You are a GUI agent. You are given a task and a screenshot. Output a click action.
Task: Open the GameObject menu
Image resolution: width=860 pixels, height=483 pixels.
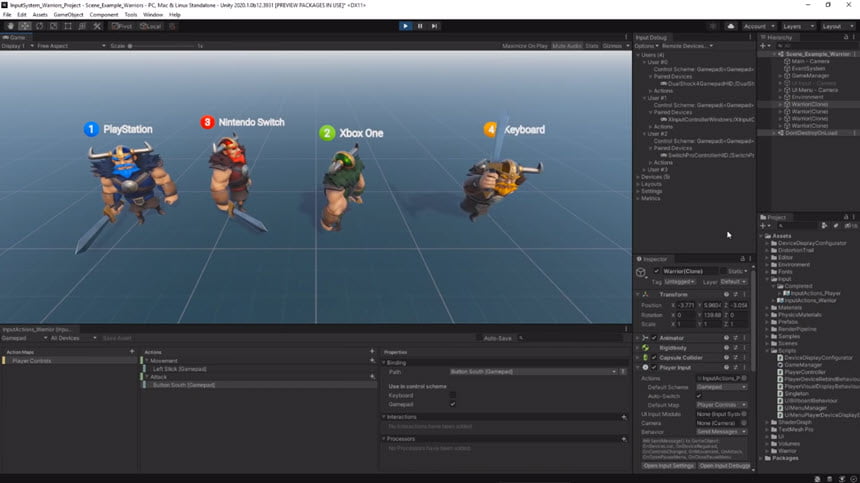click(x=69, y=15)
